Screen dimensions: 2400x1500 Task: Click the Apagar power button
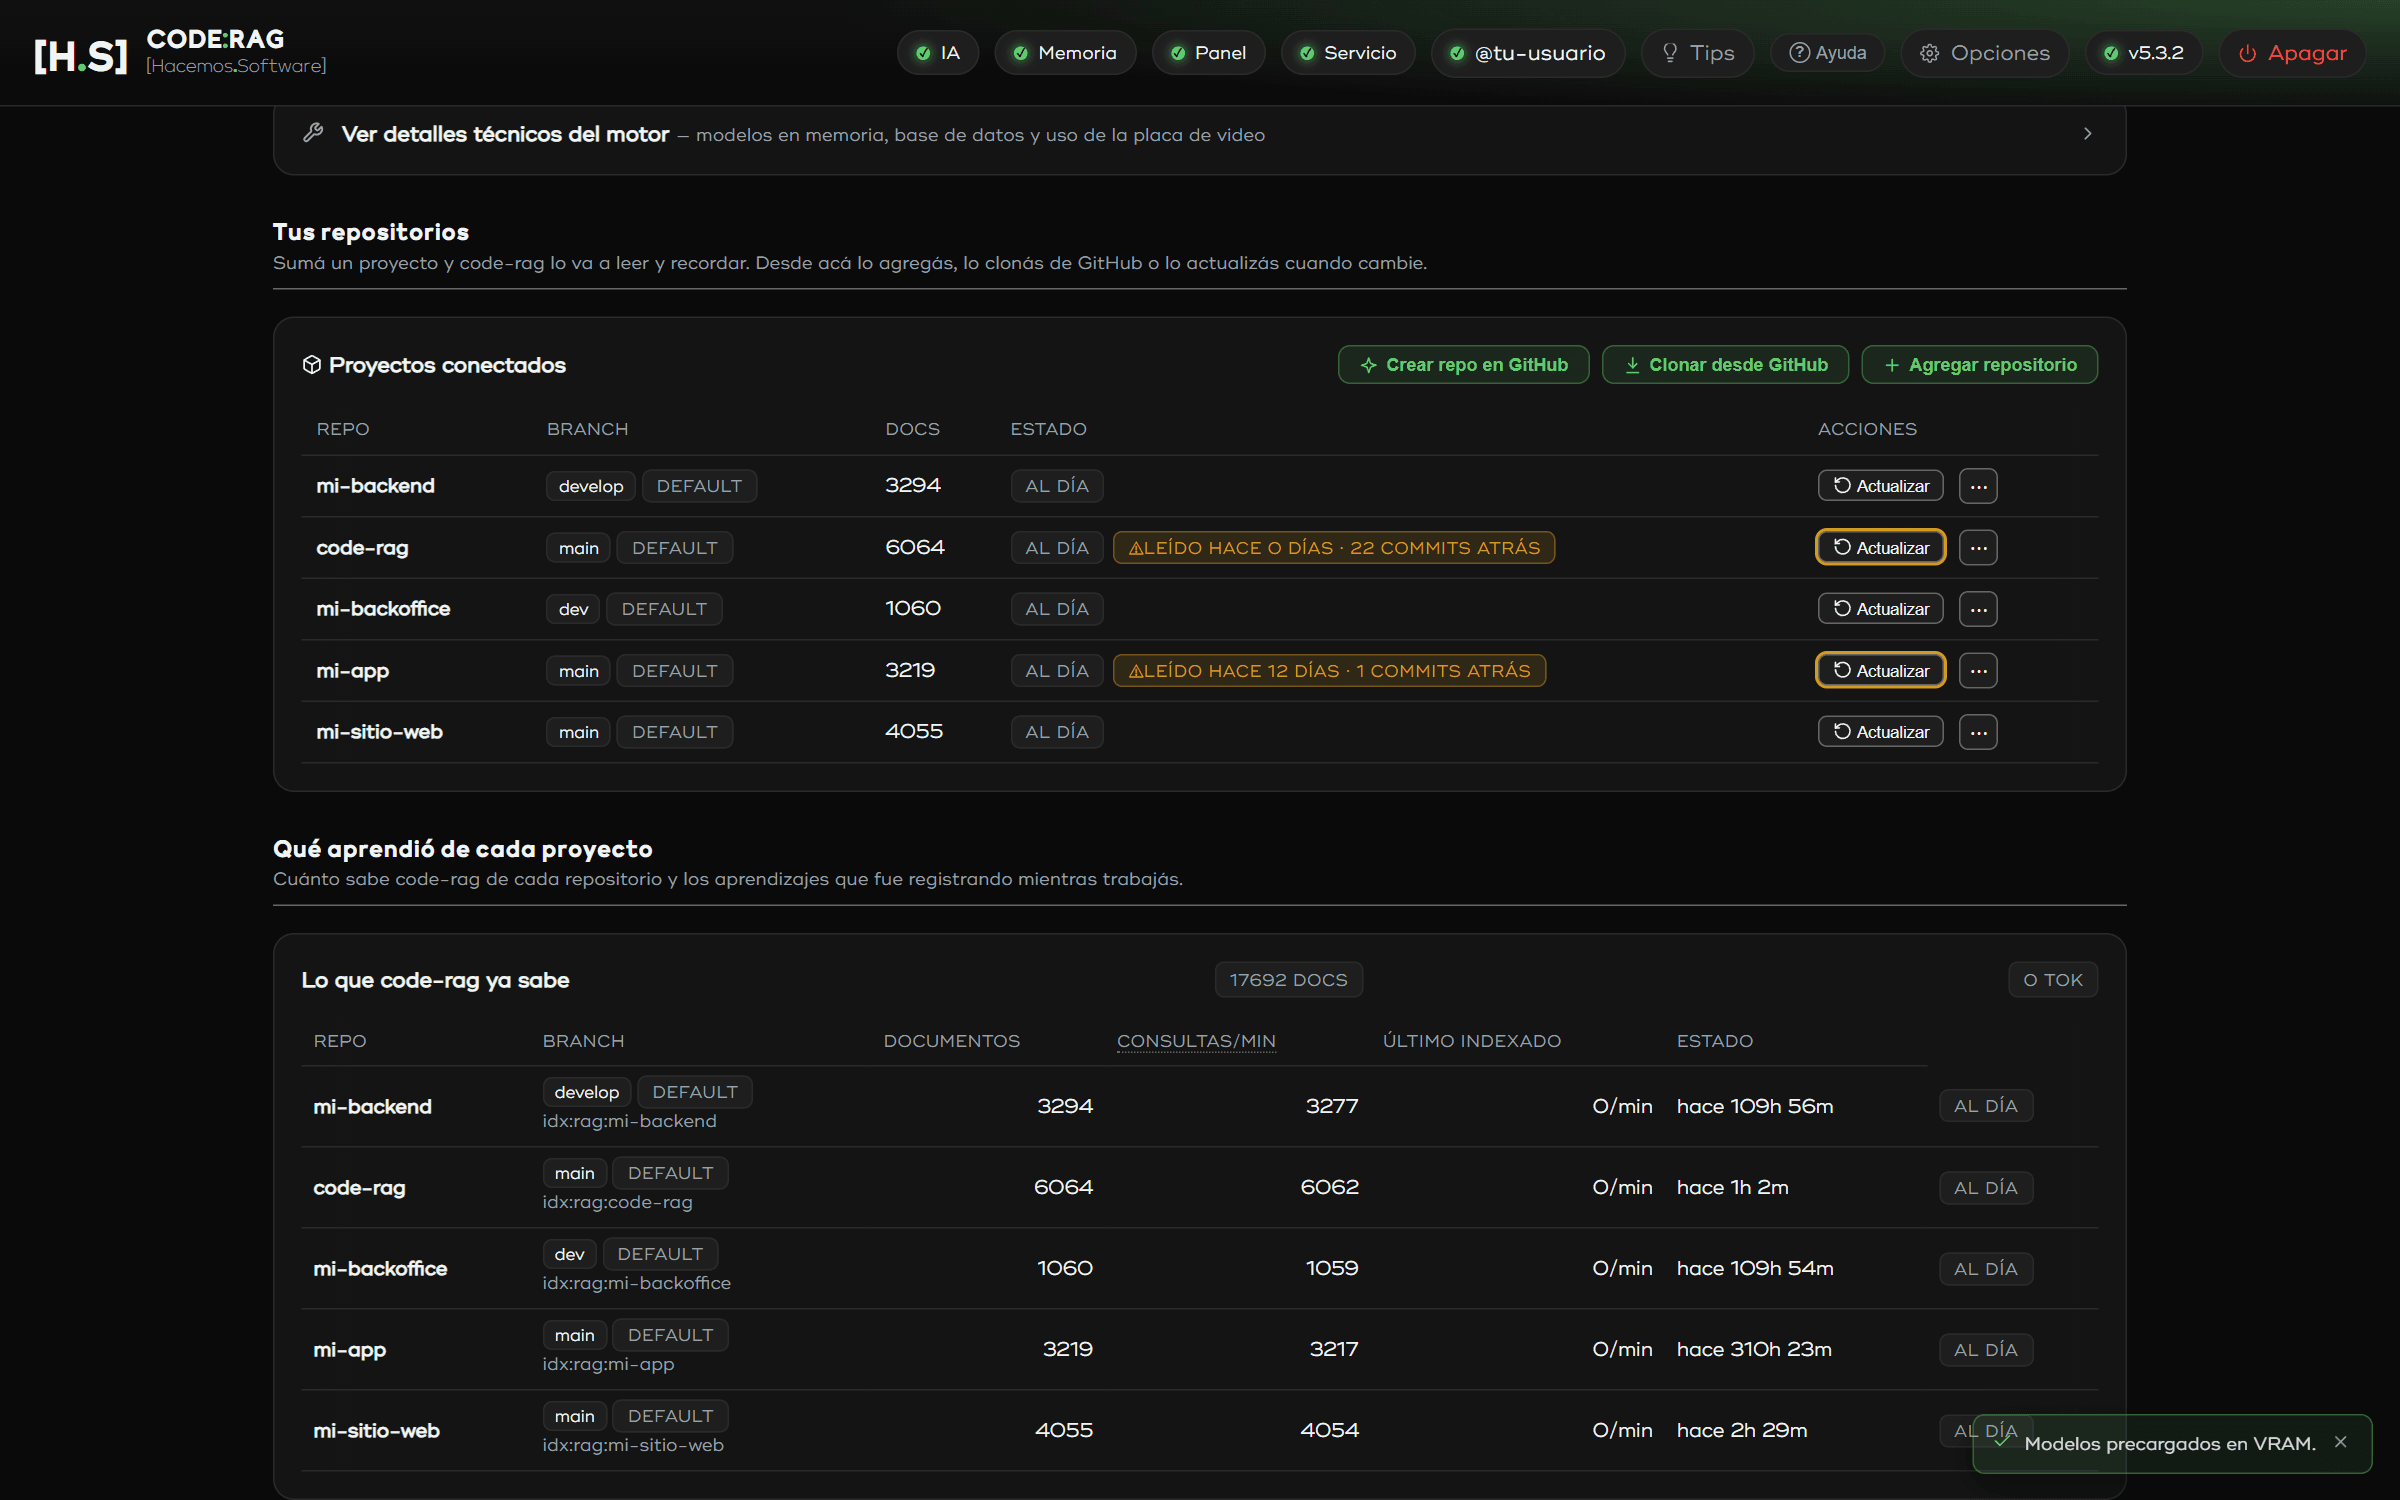click(2293, 53)
